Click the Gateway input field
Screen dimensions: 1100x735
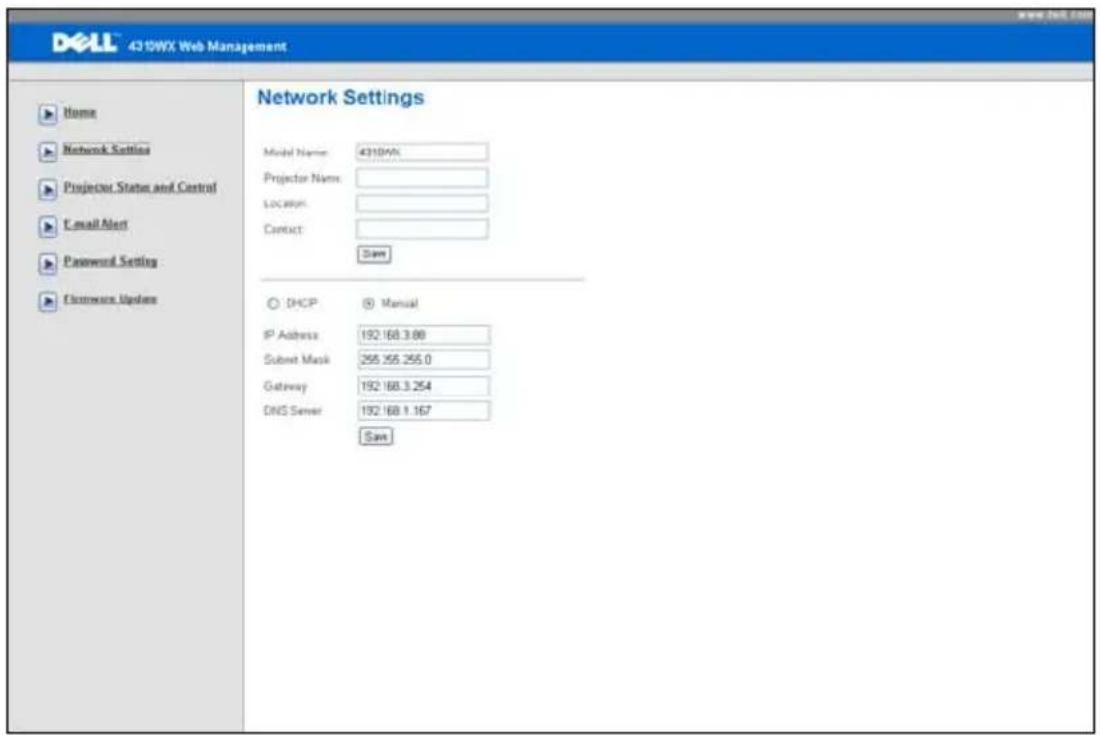[x=424, y=386]
